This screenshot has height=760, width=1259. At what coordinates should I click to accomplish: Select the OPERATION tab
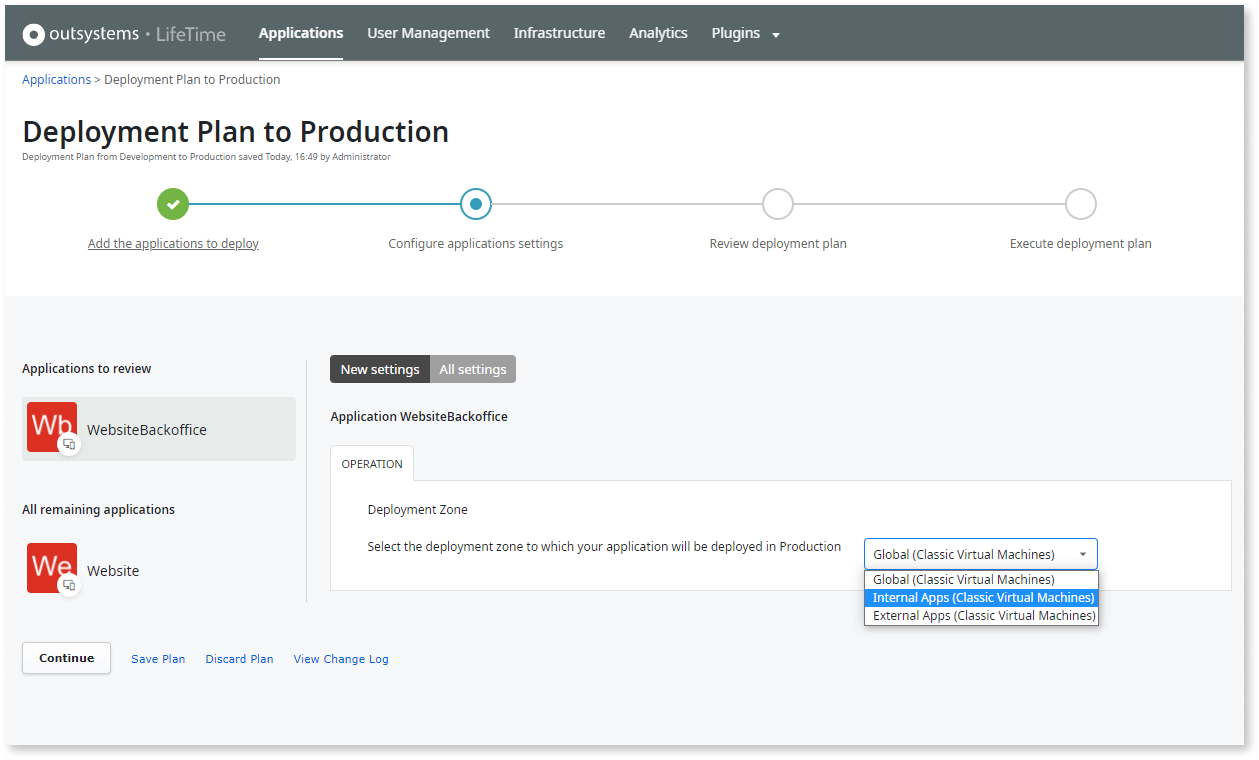pos(372,464)
